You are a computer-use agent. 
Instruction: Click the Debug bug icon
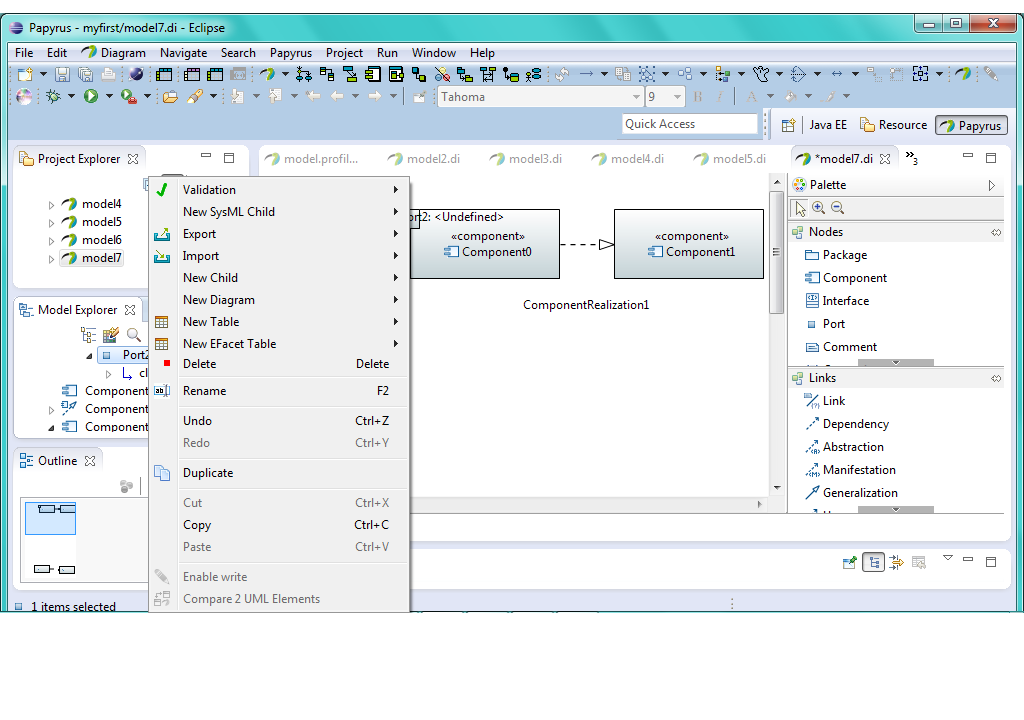tap(53, 97)
